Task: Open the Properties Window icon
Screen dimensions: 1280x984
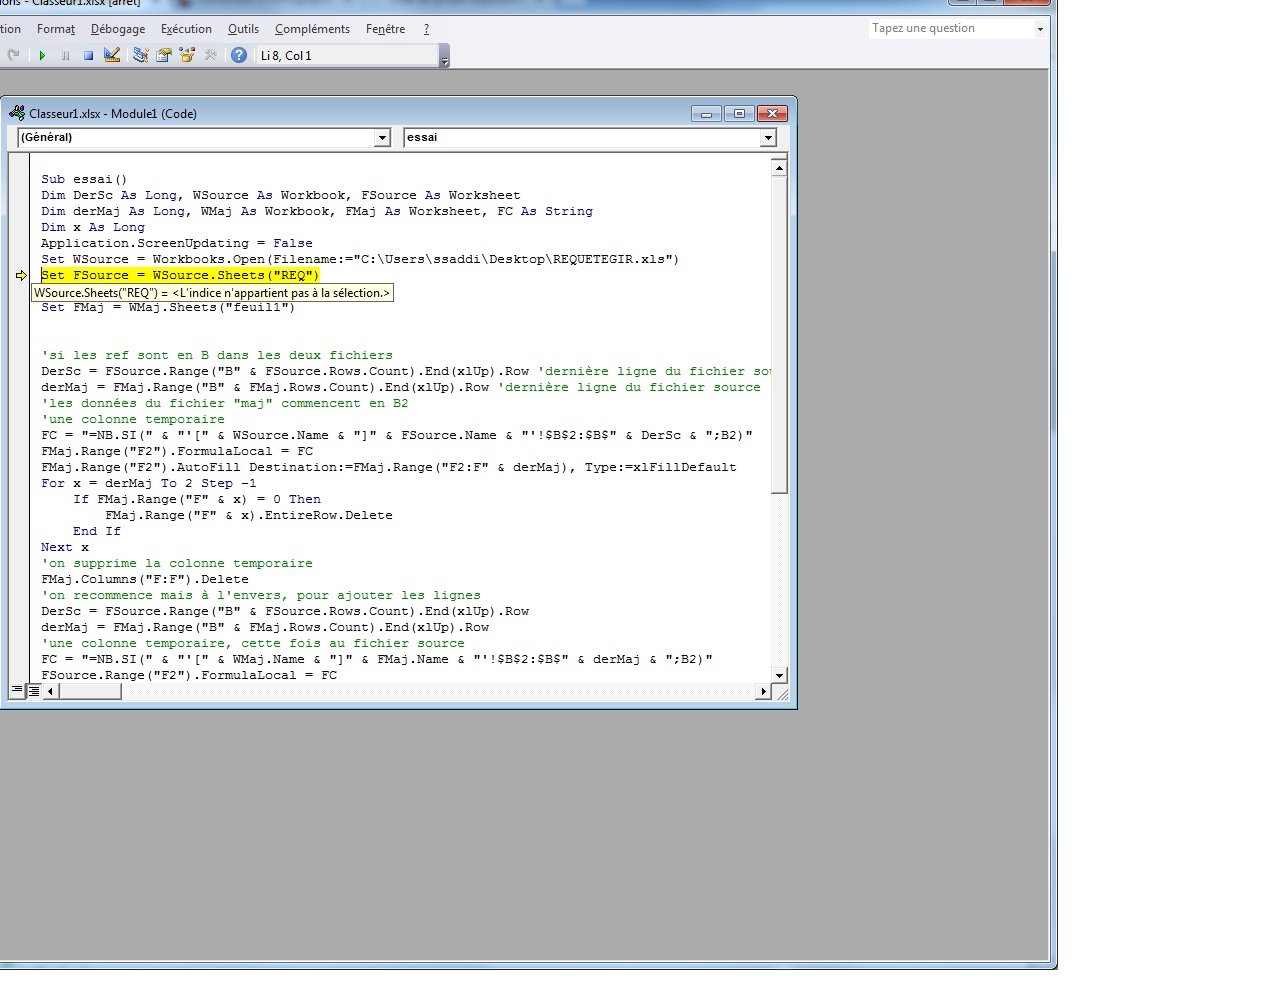Action: click(x=164, y=55)
